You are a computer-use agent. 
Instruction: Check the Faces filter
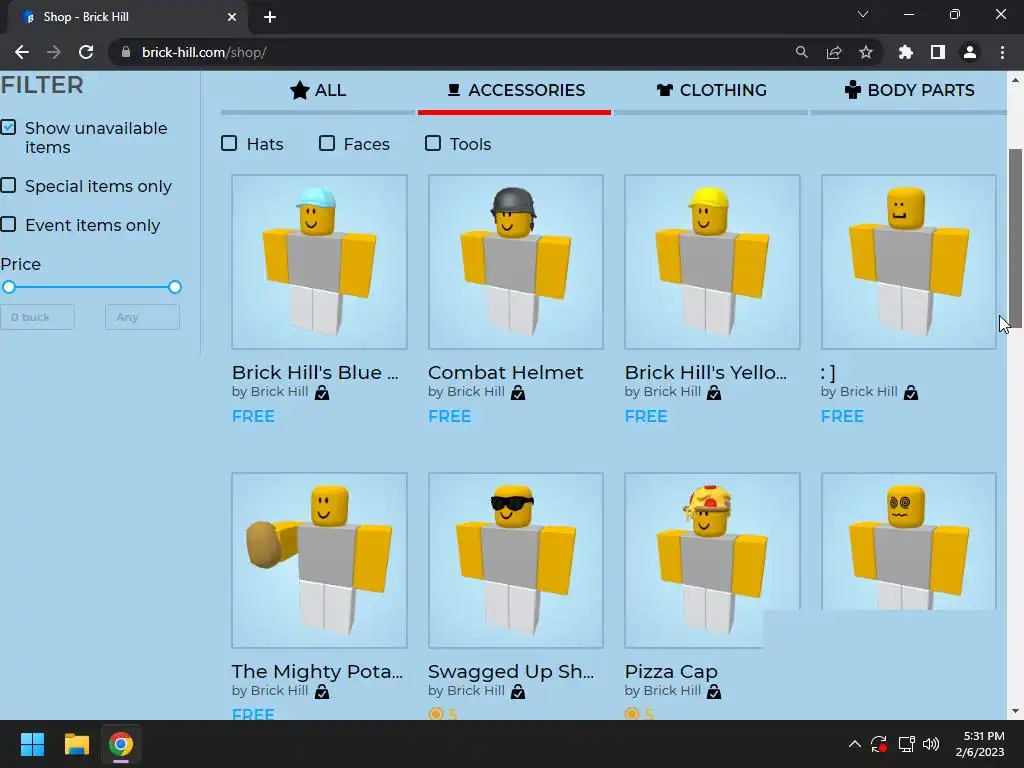coord(327,143)
